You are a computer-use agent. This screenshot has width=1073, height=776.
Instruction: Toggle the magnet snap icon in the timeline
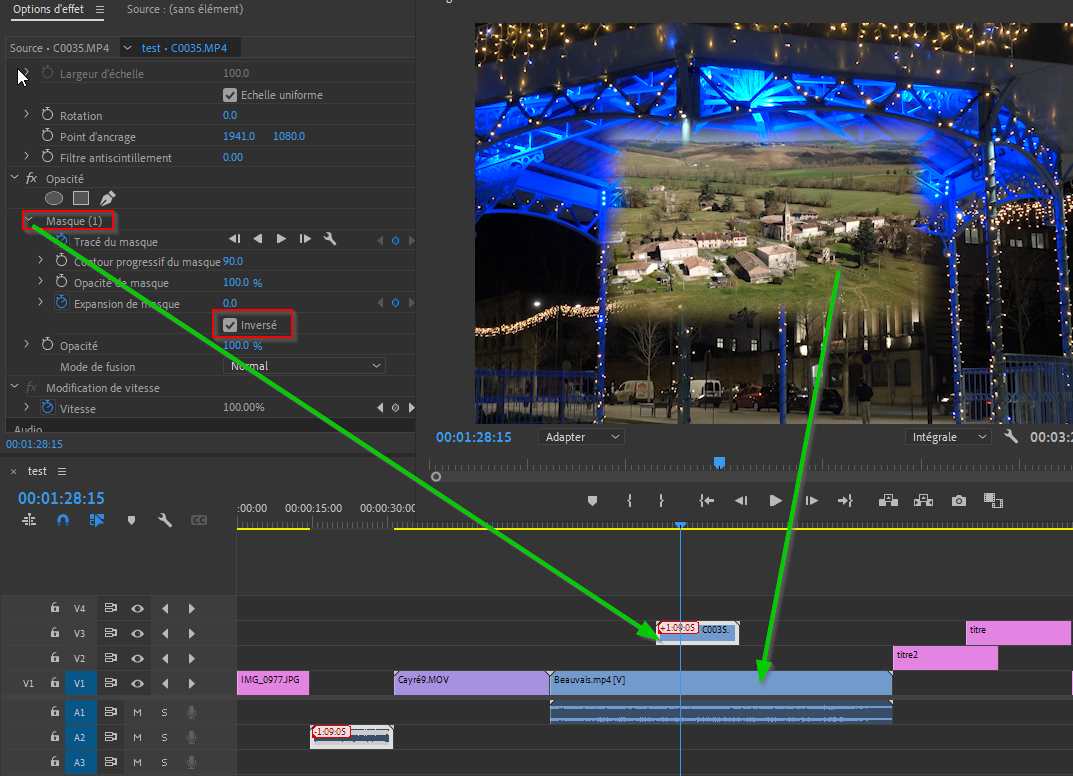click(x=62, y=520)
